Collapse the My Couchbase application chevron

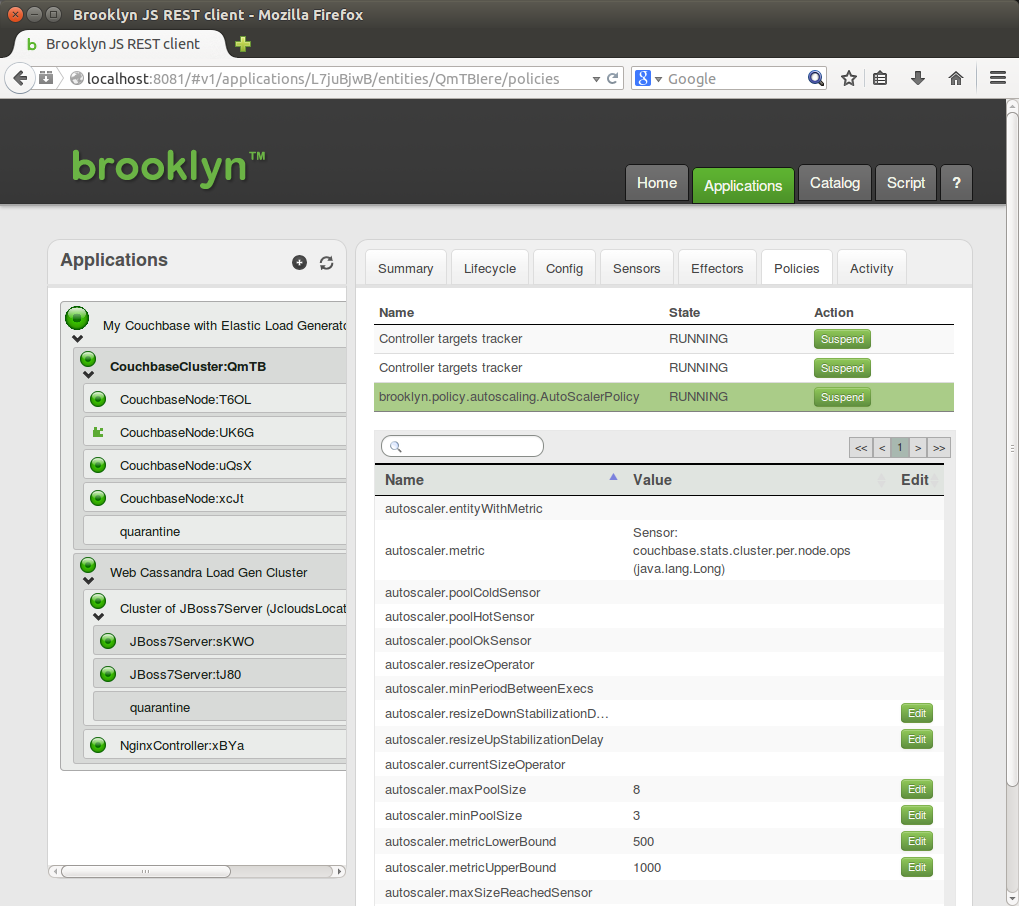tap(77, 339)
